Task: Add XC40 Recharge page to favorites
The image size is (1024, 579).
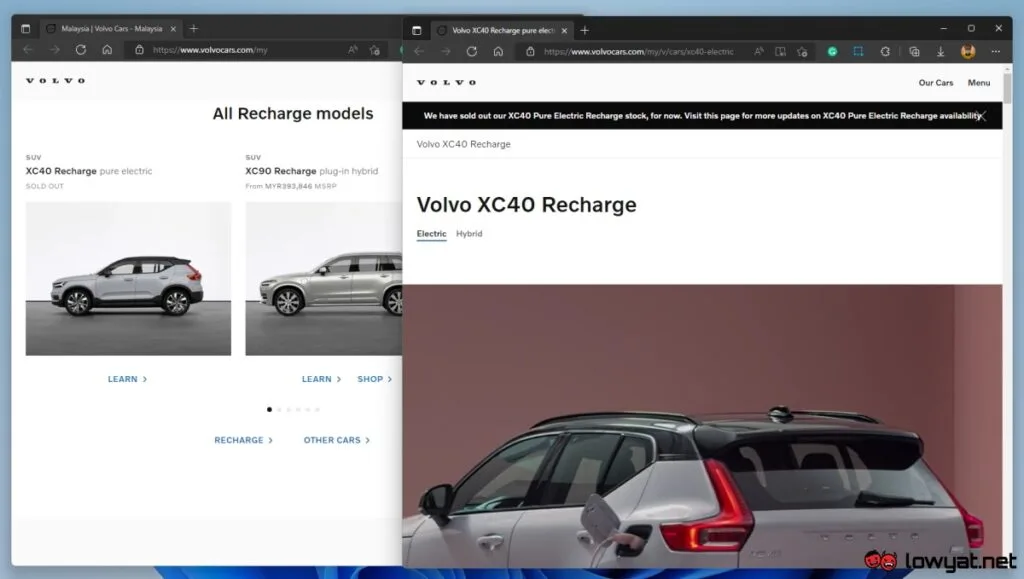Action: click(x=803, y=52)
